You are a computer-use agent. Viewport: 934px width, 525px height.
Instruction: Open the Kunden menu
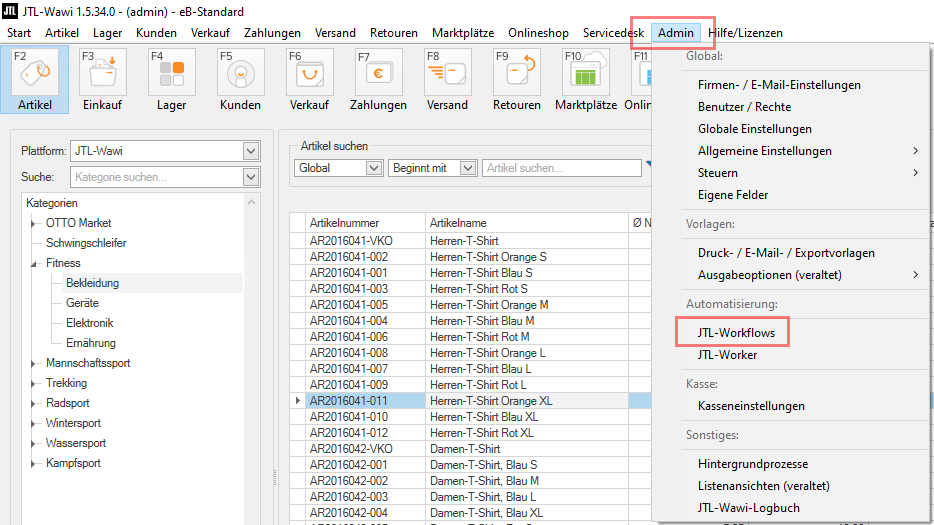click(x=156, y=33)
